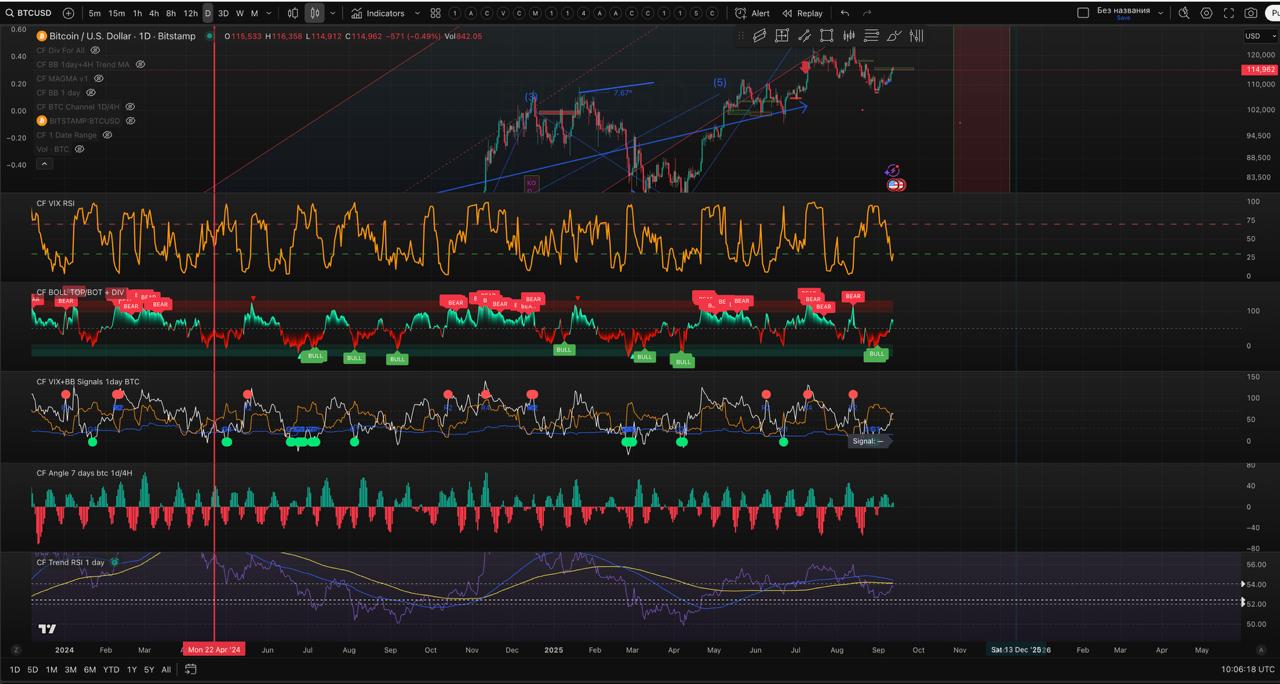
Task: Choose the 12h timeframe
Action: 190,13
